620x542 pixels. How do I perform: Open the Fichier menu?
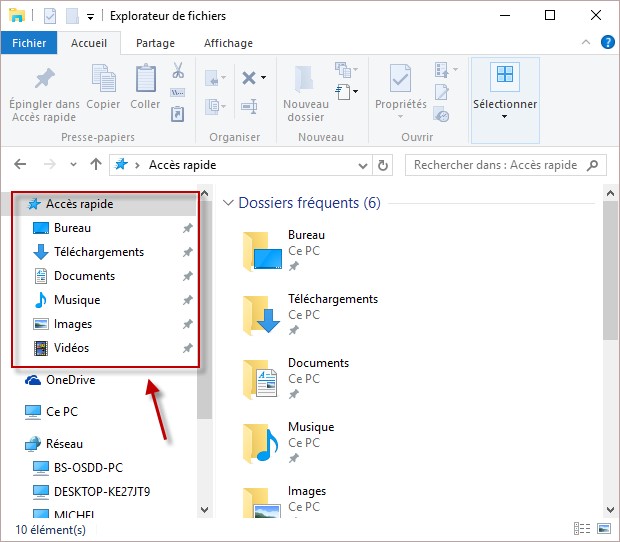point(29,43)
